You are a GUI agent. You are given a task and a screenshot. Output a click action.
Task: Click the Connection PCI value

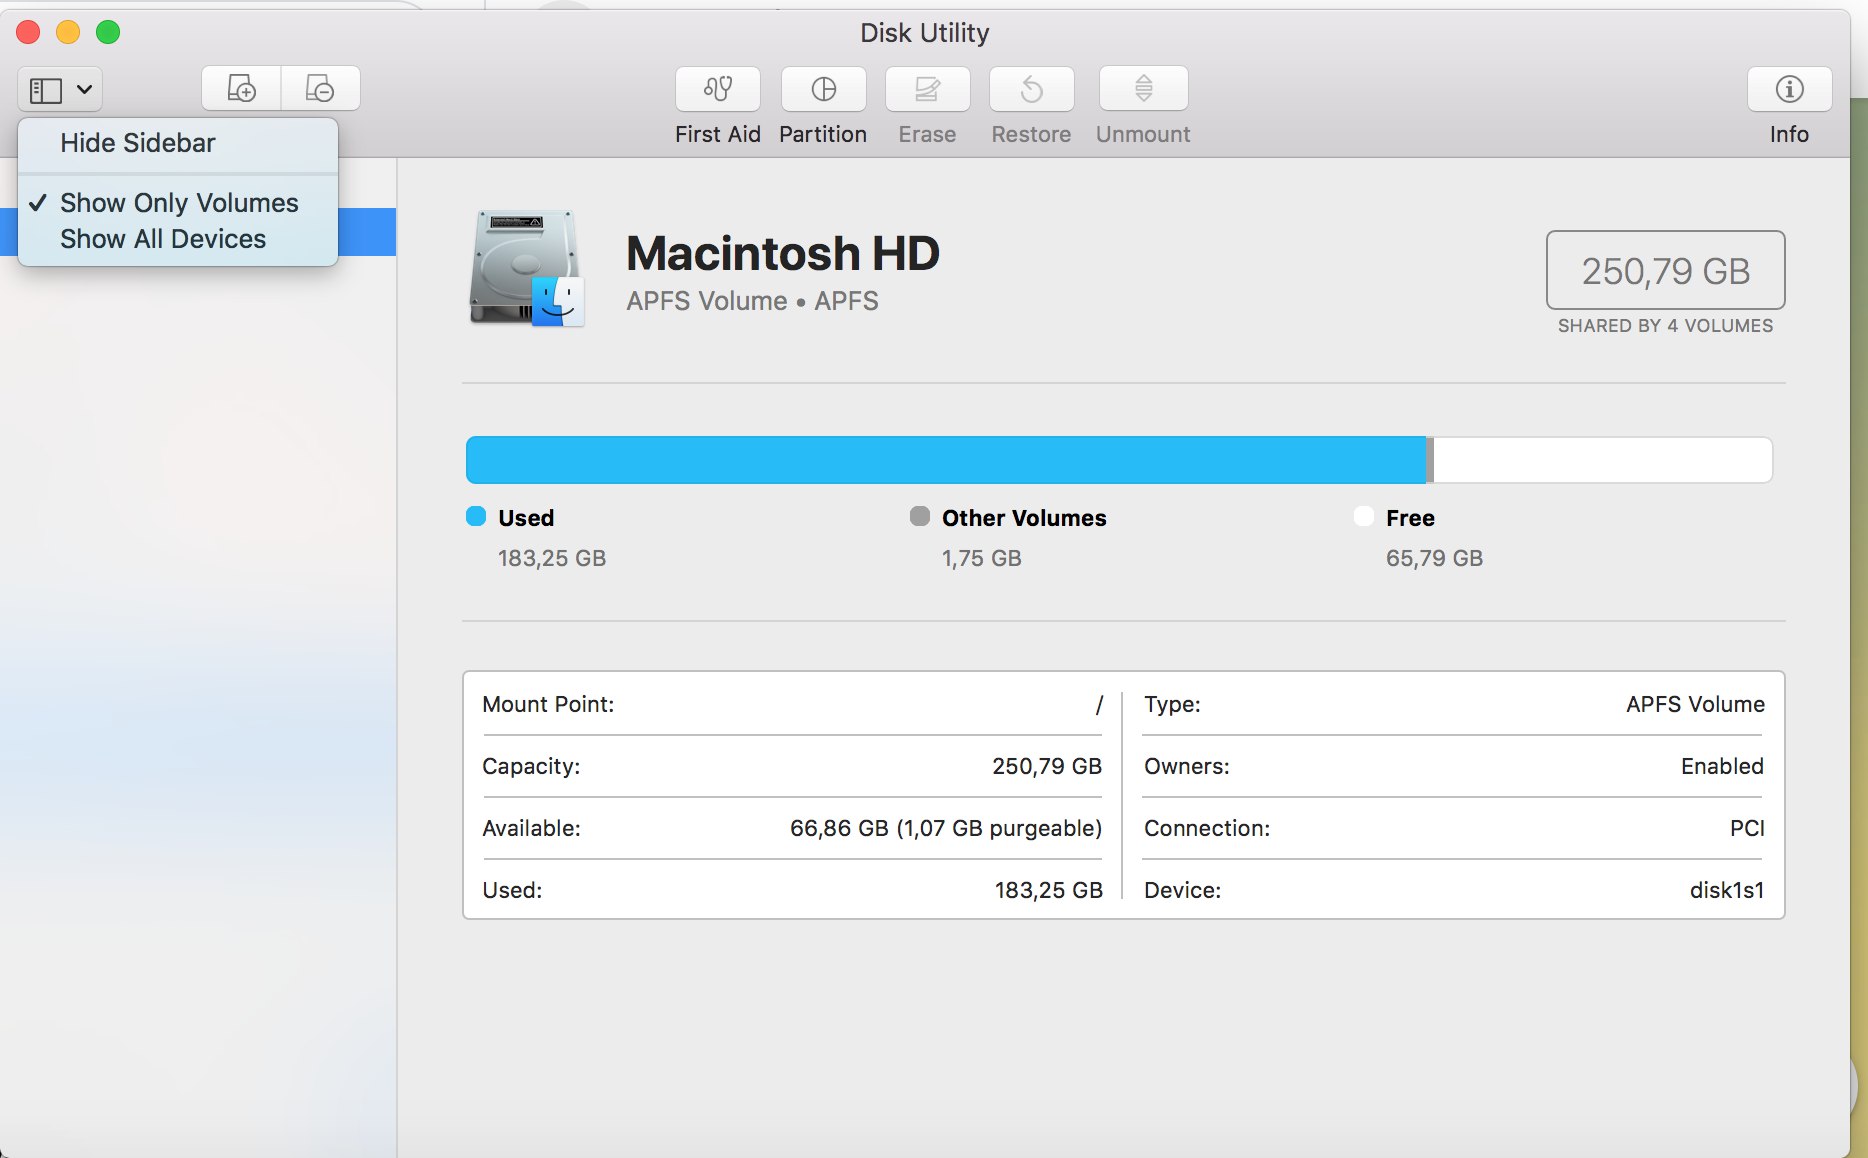coord(1747,829)
